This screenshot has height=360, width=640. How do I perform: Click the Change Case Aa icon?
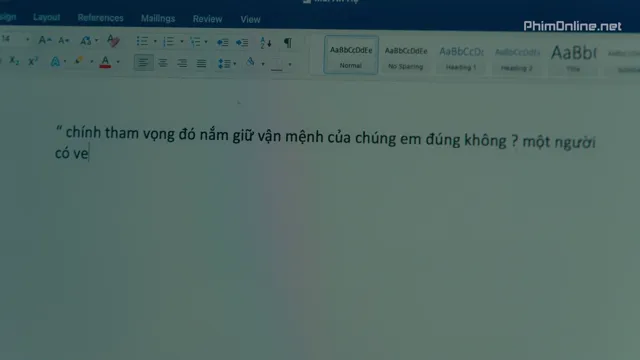point(85,40)
